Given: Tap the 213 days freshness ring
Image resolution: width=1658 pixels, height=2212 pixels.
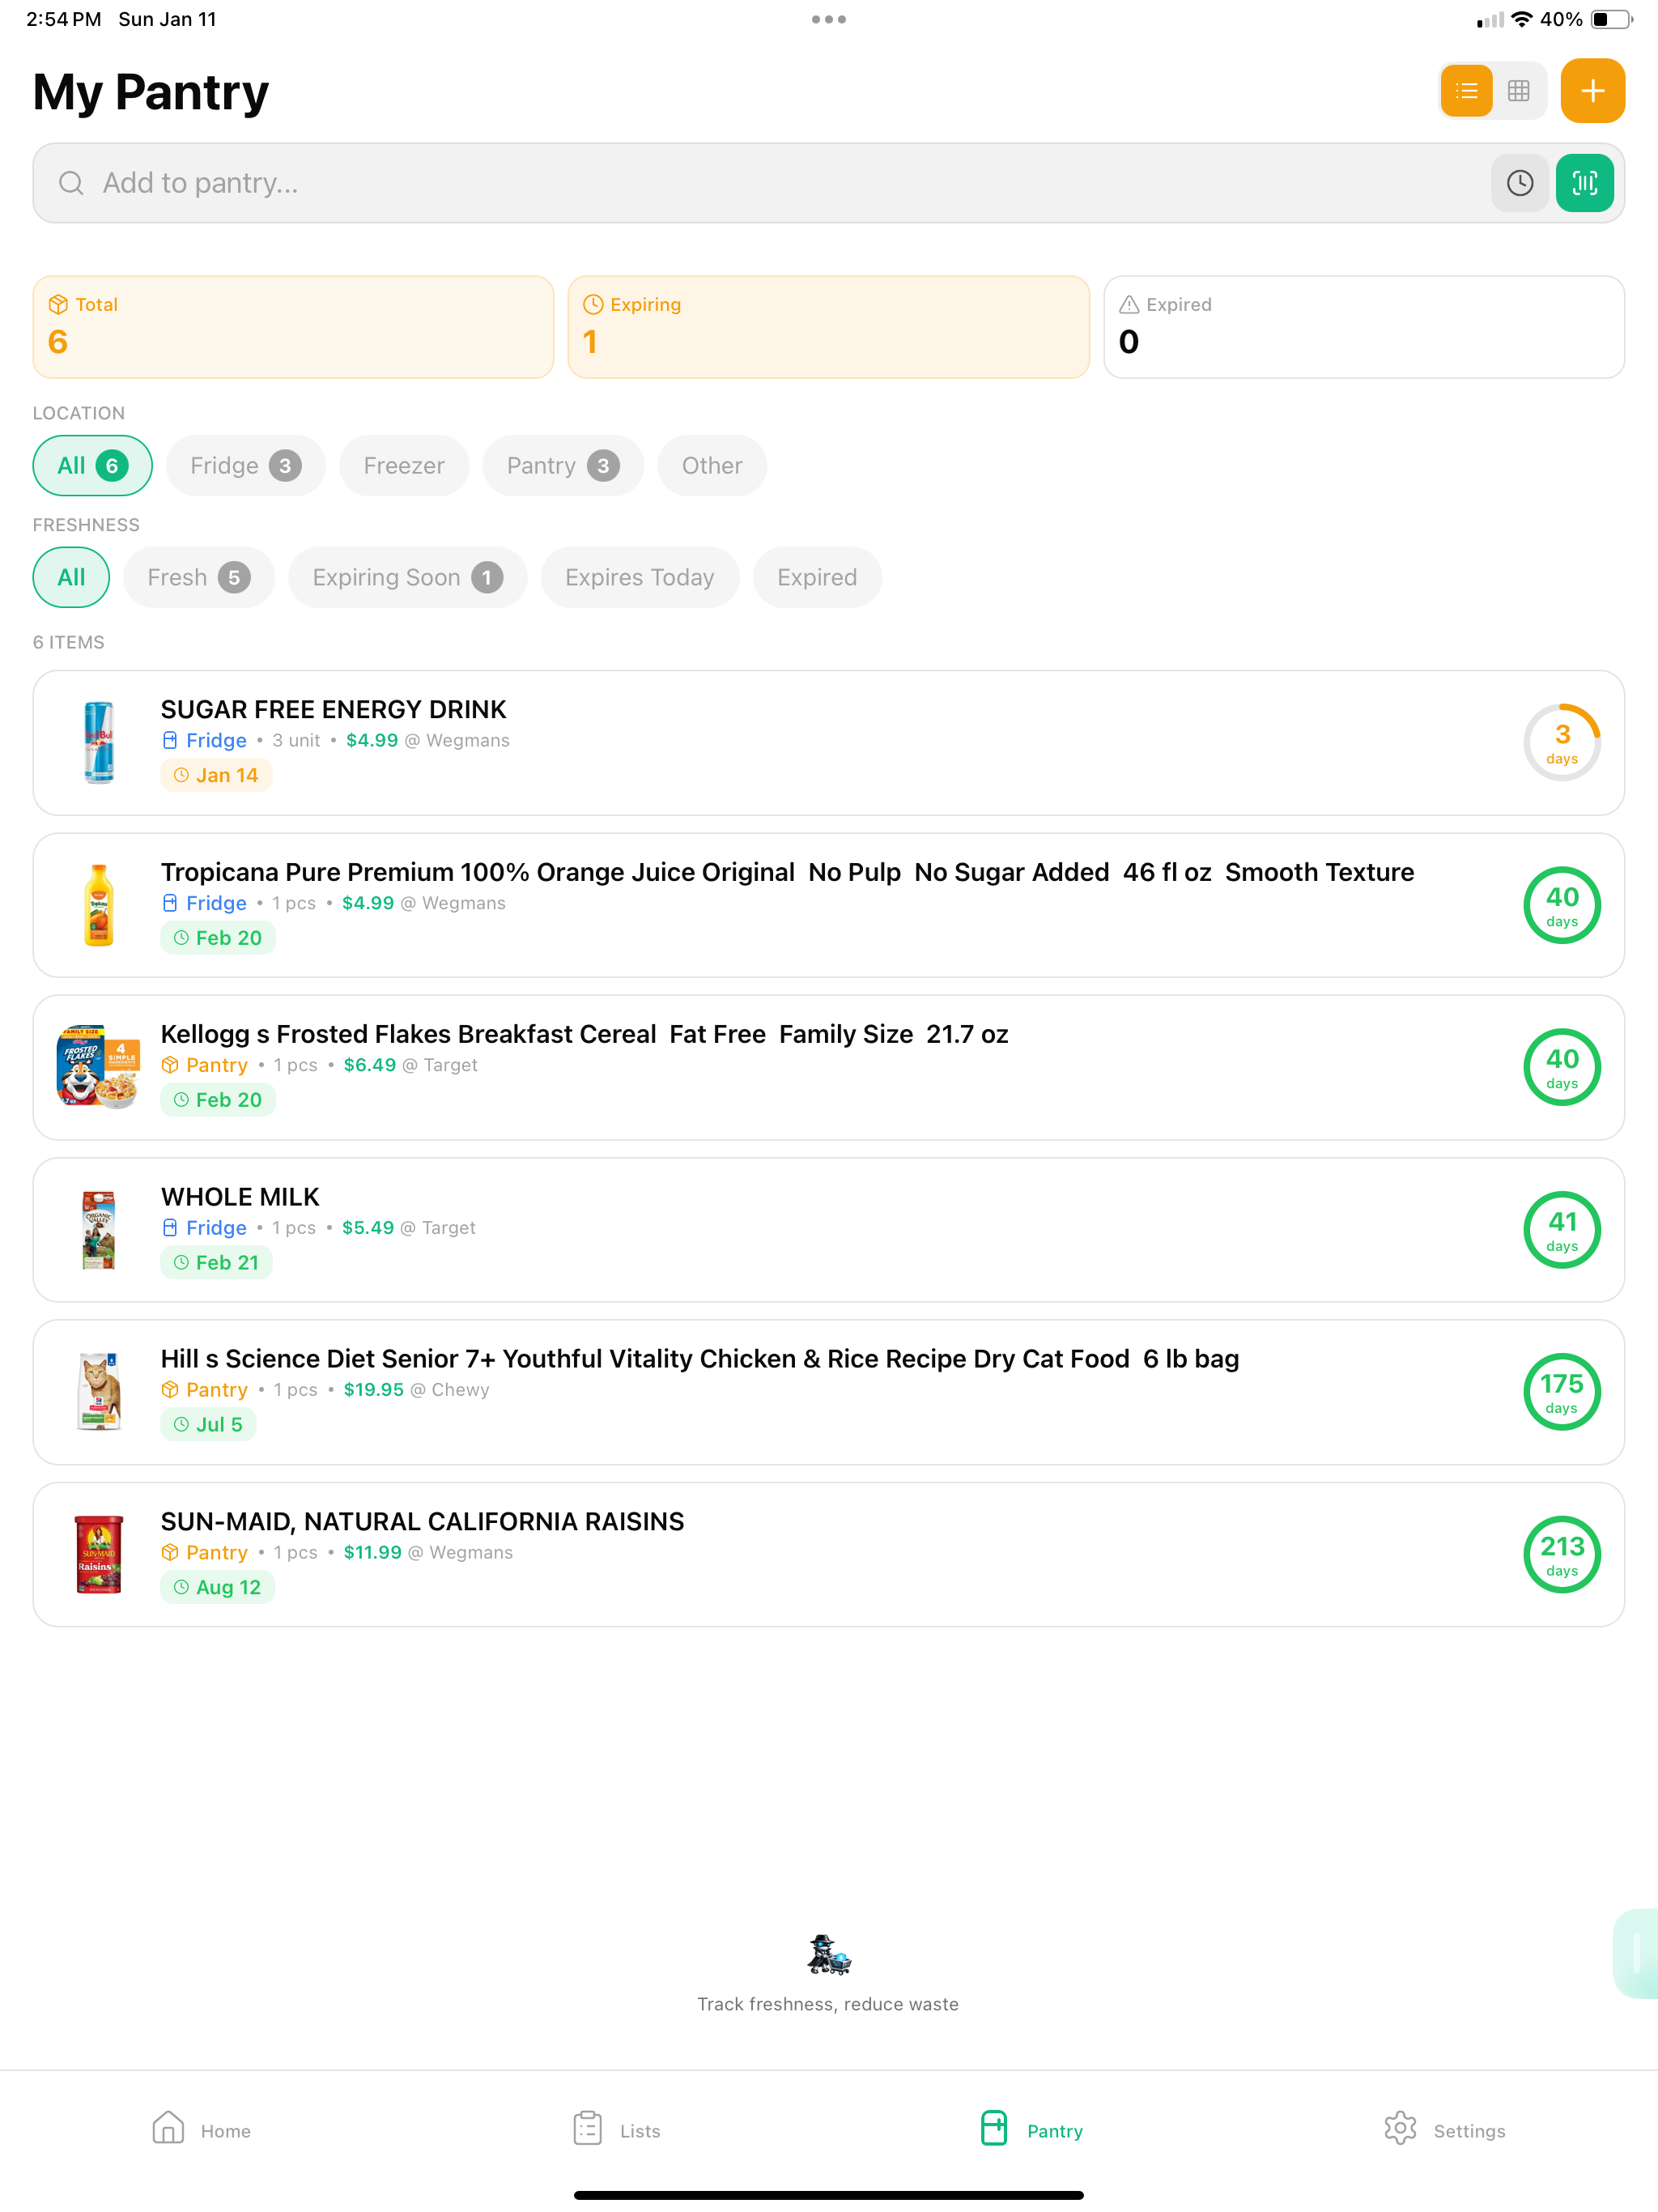Looking at the screenshot, I should click(1562, 1555).
